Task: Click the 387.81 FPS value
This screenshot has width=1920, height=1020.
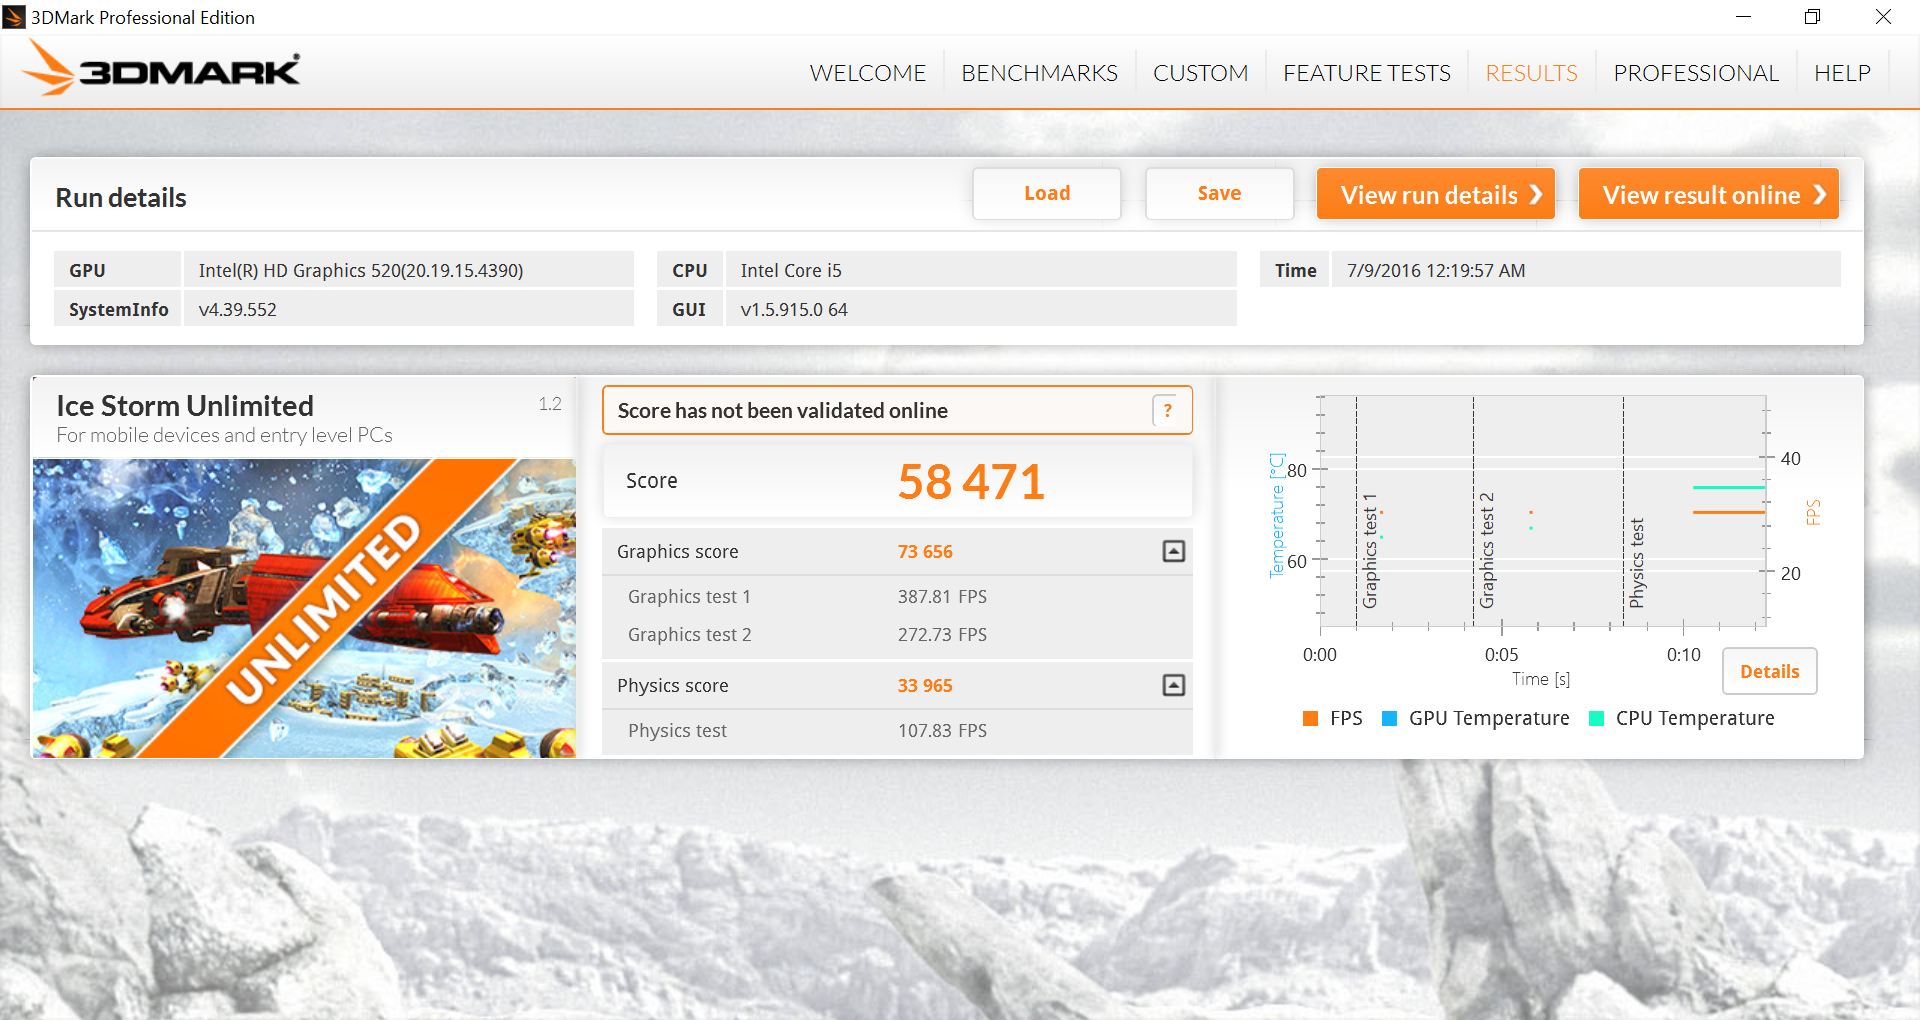Action: point(942,596)
